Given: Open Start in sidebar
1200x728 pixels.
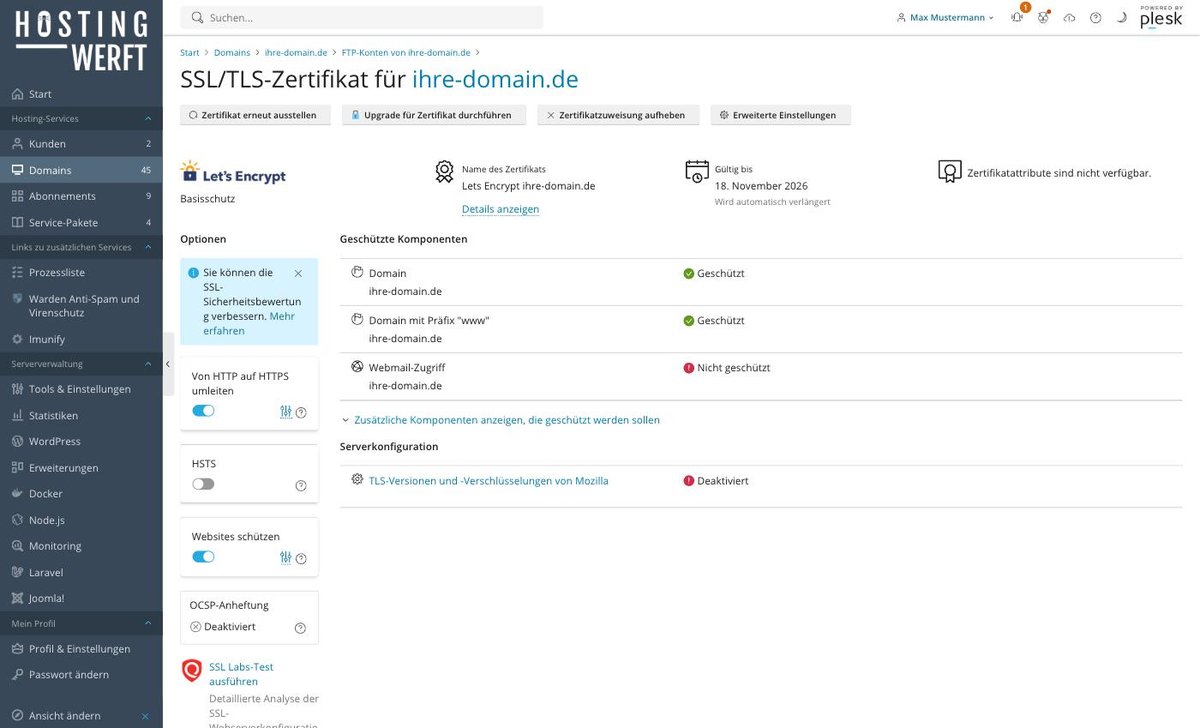Looking at the screenshot, I should [81, 94].
